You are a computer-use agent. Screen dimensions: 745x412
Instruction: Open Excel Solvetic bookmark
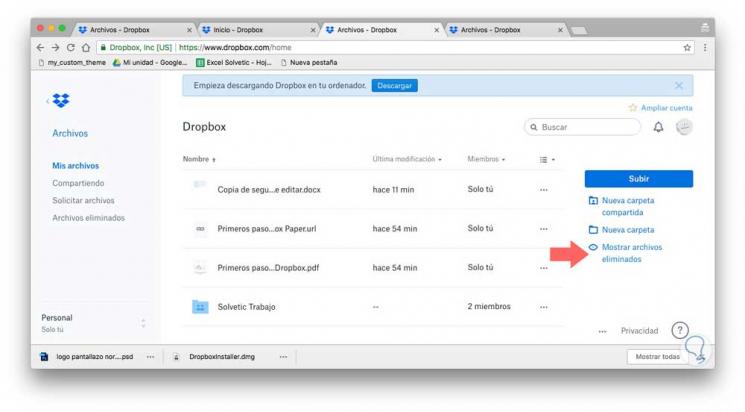[x=234, y=62]
